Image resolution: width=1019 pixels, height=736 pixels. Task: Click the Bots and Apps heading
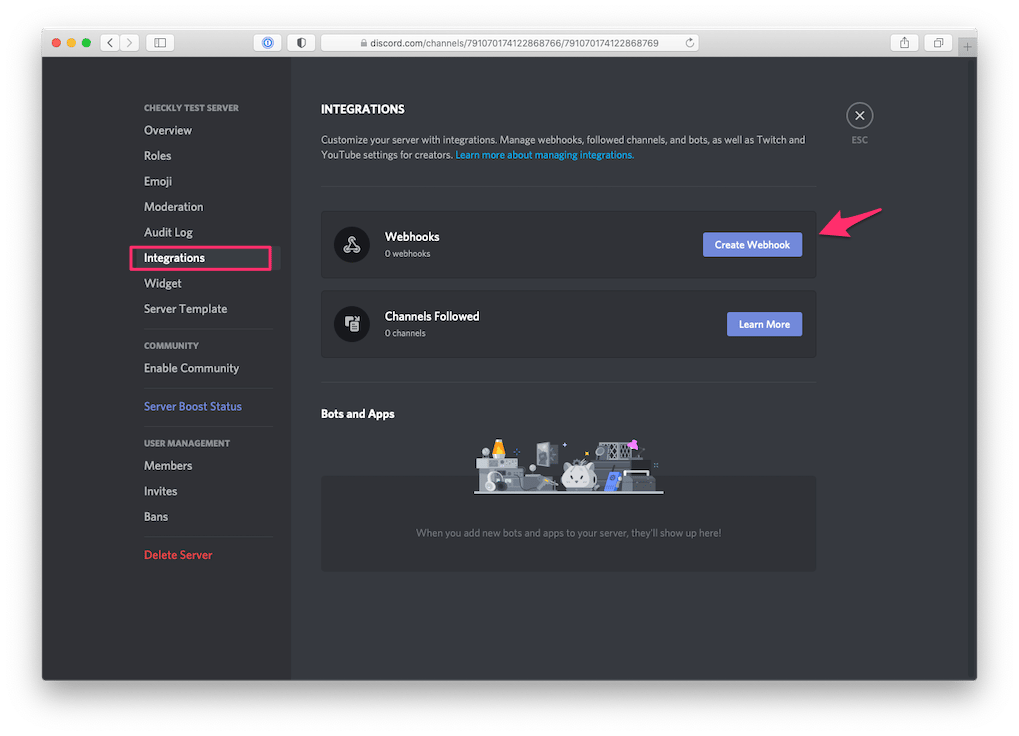click(357, 414)
